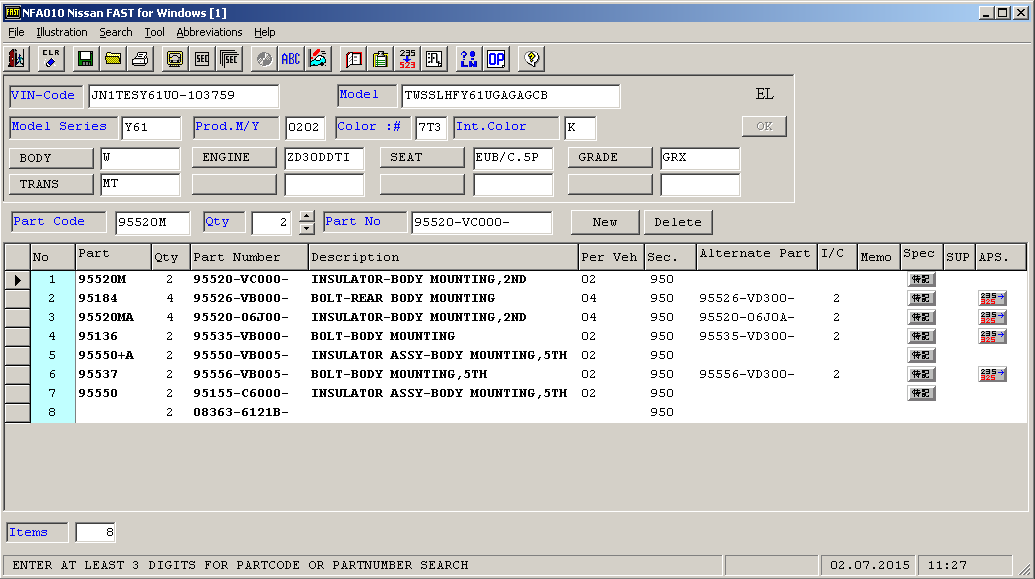Click the Delete button
Image resolution: width=1035 pixels, height=579 pixels.
click(x=678, y=222)
